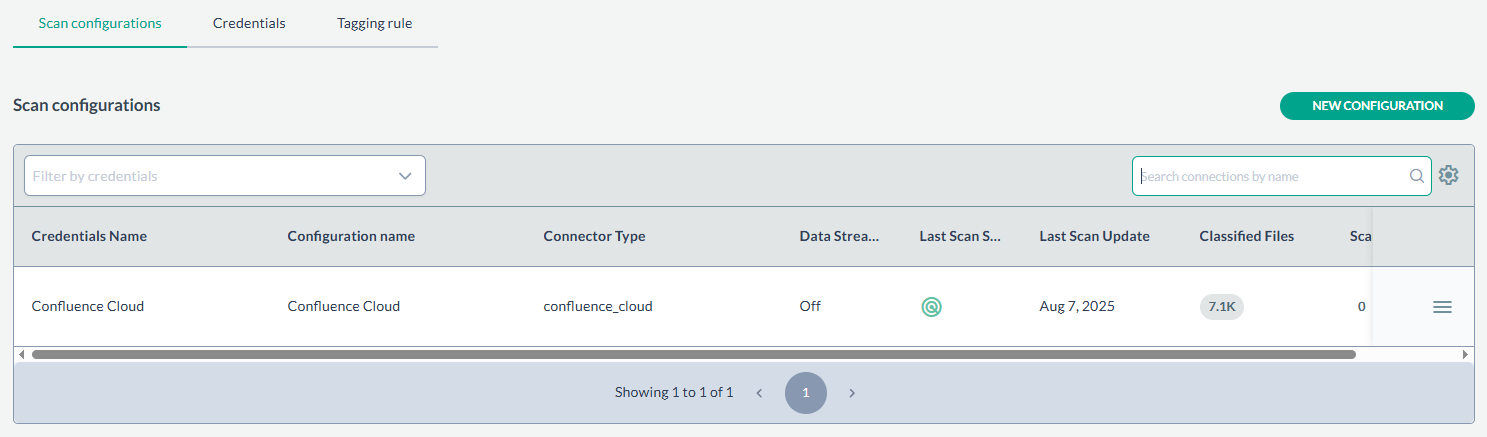Go to the next page arrow

[x=852, y=393]
